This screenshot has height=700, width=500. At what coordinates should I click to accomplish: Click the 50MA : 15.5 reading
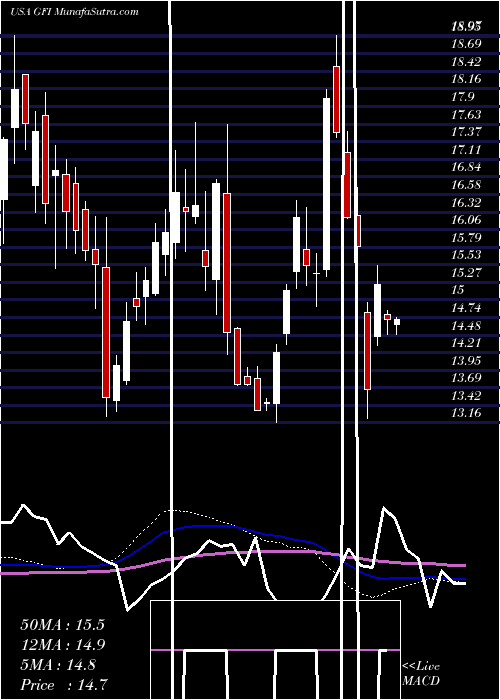[x=62, y=625]
